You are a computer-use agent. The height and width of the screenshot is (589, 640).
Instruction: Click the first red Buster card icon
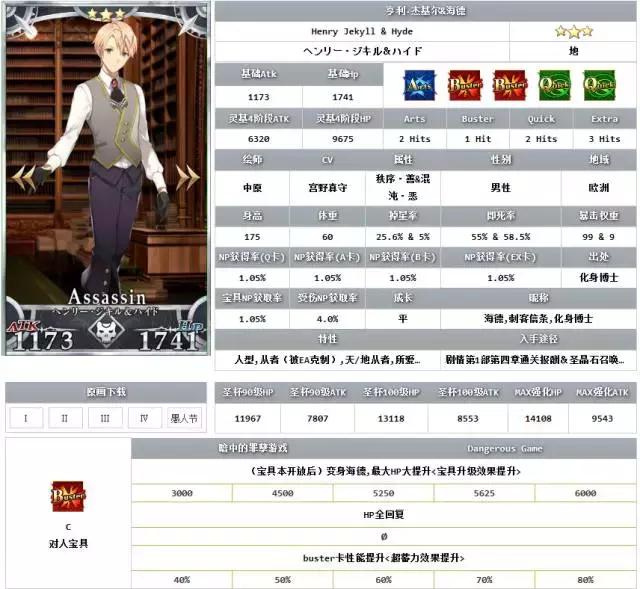tap(465, 85)
